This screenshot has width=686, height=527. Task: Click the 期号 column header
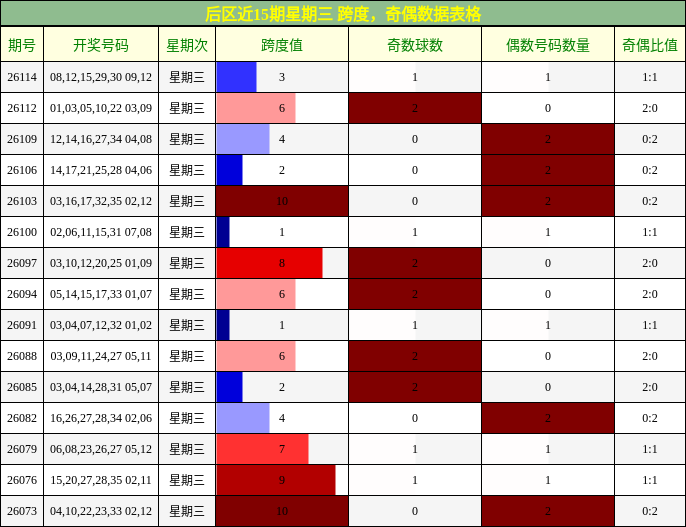click(22, 45)
